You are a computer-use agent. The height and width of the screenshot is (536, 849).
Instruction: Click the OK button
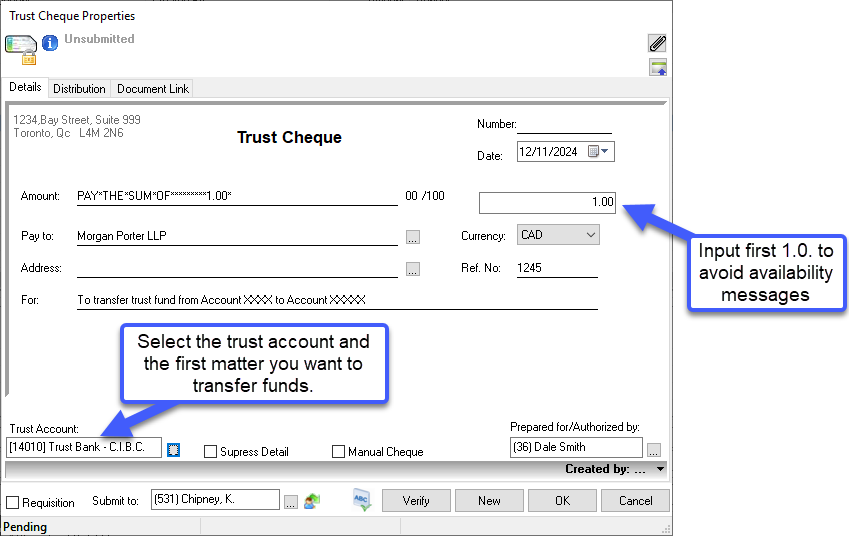click(562, 501)
